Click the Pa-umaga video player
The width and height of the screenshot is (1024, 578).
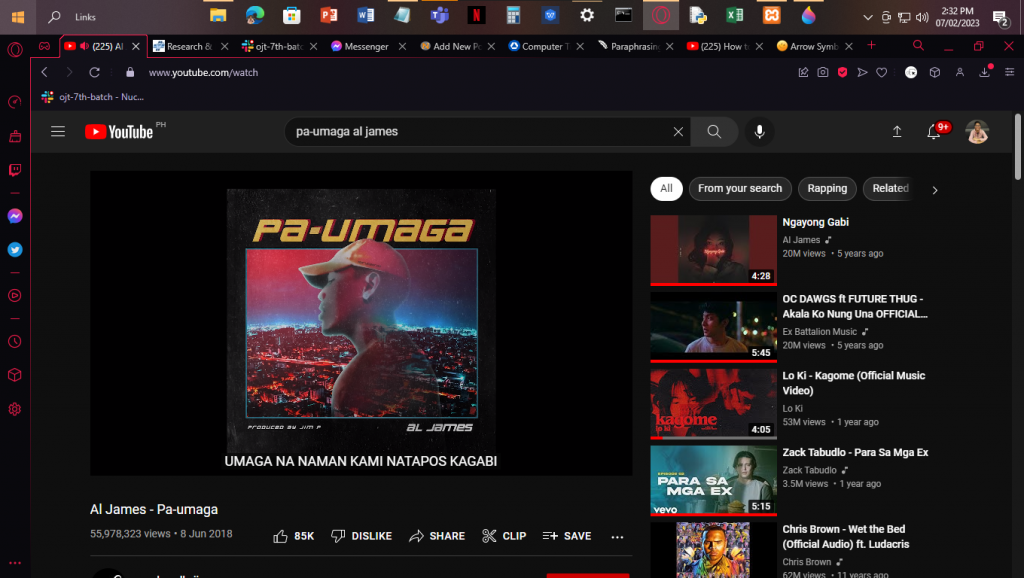point(361,323)
